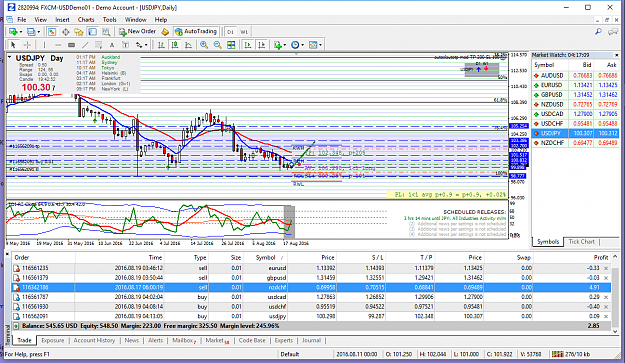625x363 pixels.
Task: Open the indicators list icon
Action: tap(278, 45)
